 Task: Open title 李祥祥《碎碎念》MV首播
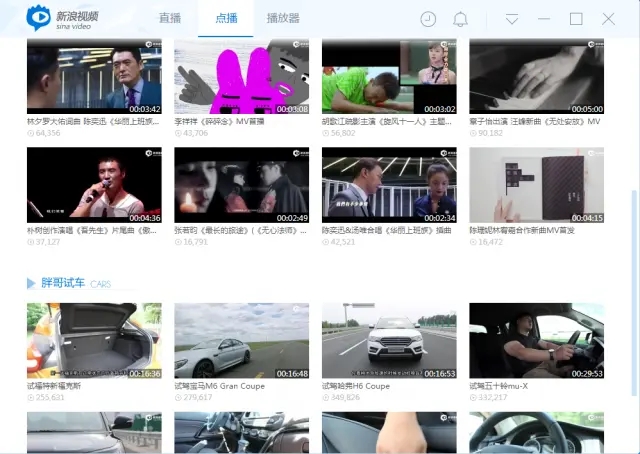[x=219, y=121]
